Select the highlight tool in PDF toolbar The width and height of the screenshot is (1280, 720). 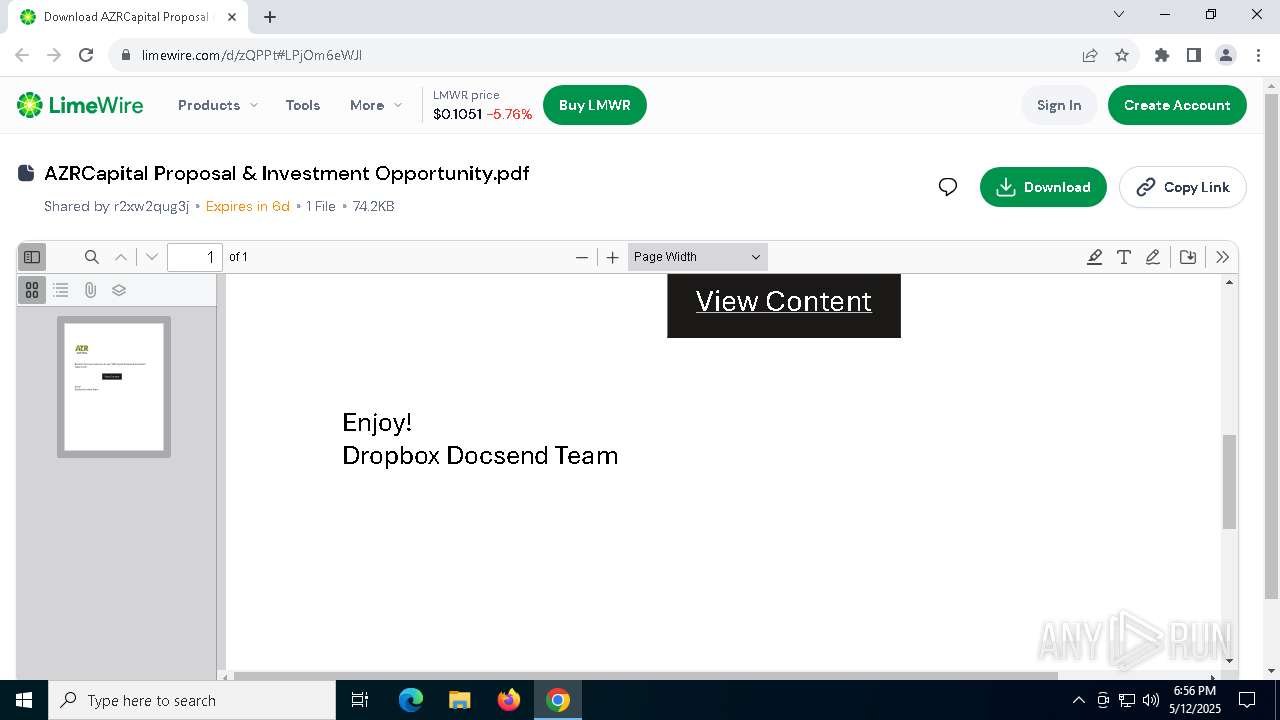pos(1094,257)
